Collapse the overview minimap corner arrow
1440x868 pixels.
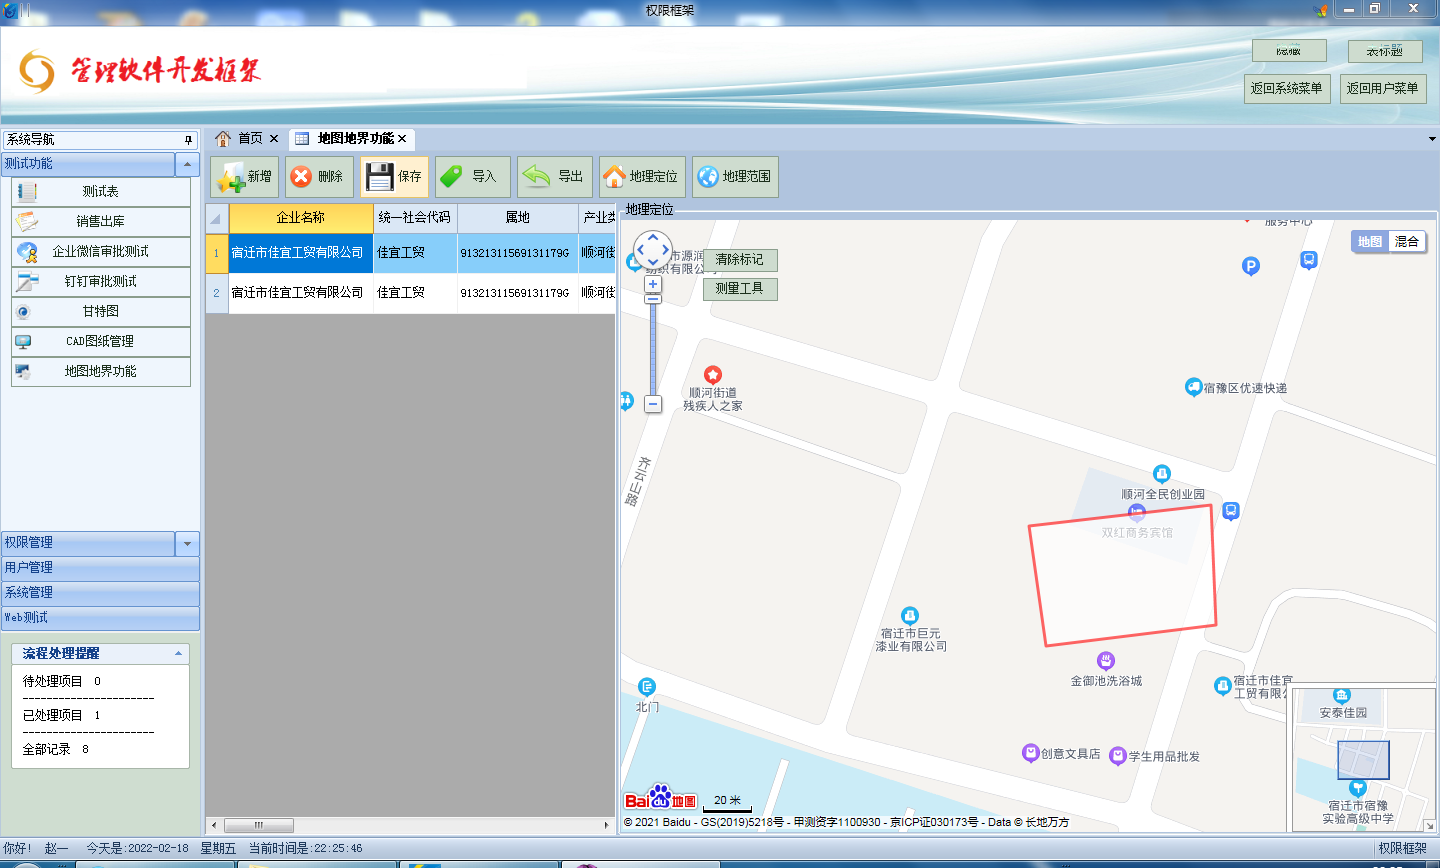(1429, 826)
